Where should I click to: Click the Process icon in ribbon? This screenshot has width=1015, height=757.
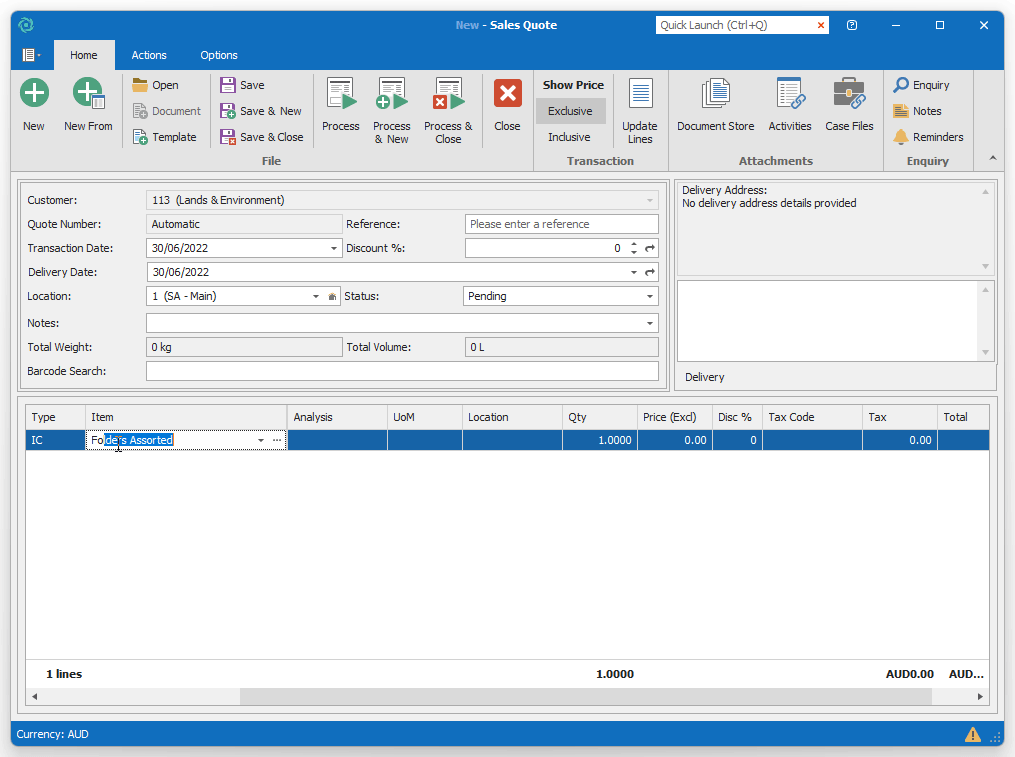(341, 95)
